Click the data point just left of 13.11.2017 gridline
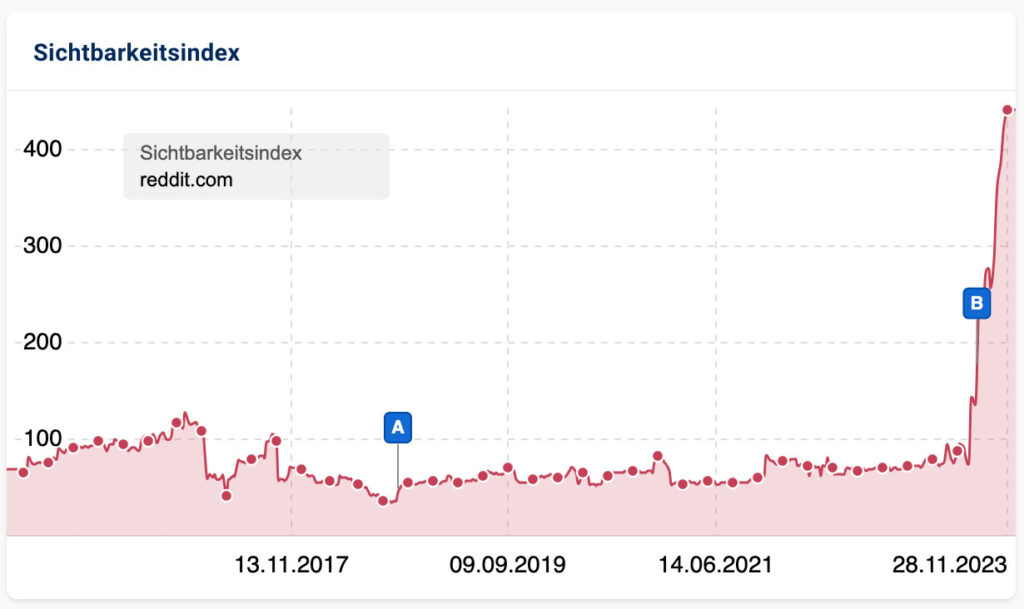 pyautogui.click(x=276, y=440)
